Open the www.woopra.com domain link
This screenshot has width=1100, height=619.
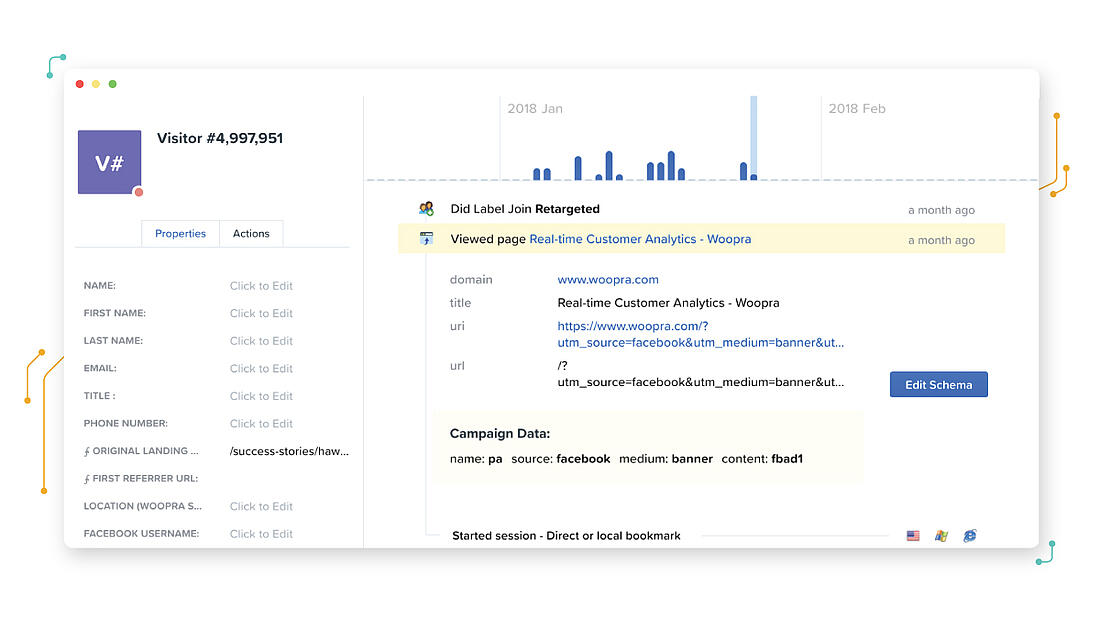(608, 279)
